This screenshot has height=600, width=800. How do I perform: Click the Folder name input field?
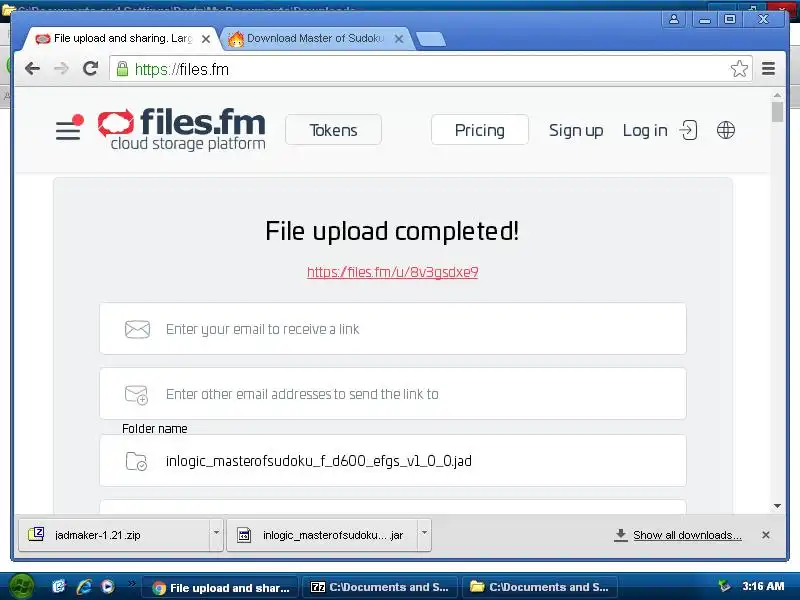[392, 461]
